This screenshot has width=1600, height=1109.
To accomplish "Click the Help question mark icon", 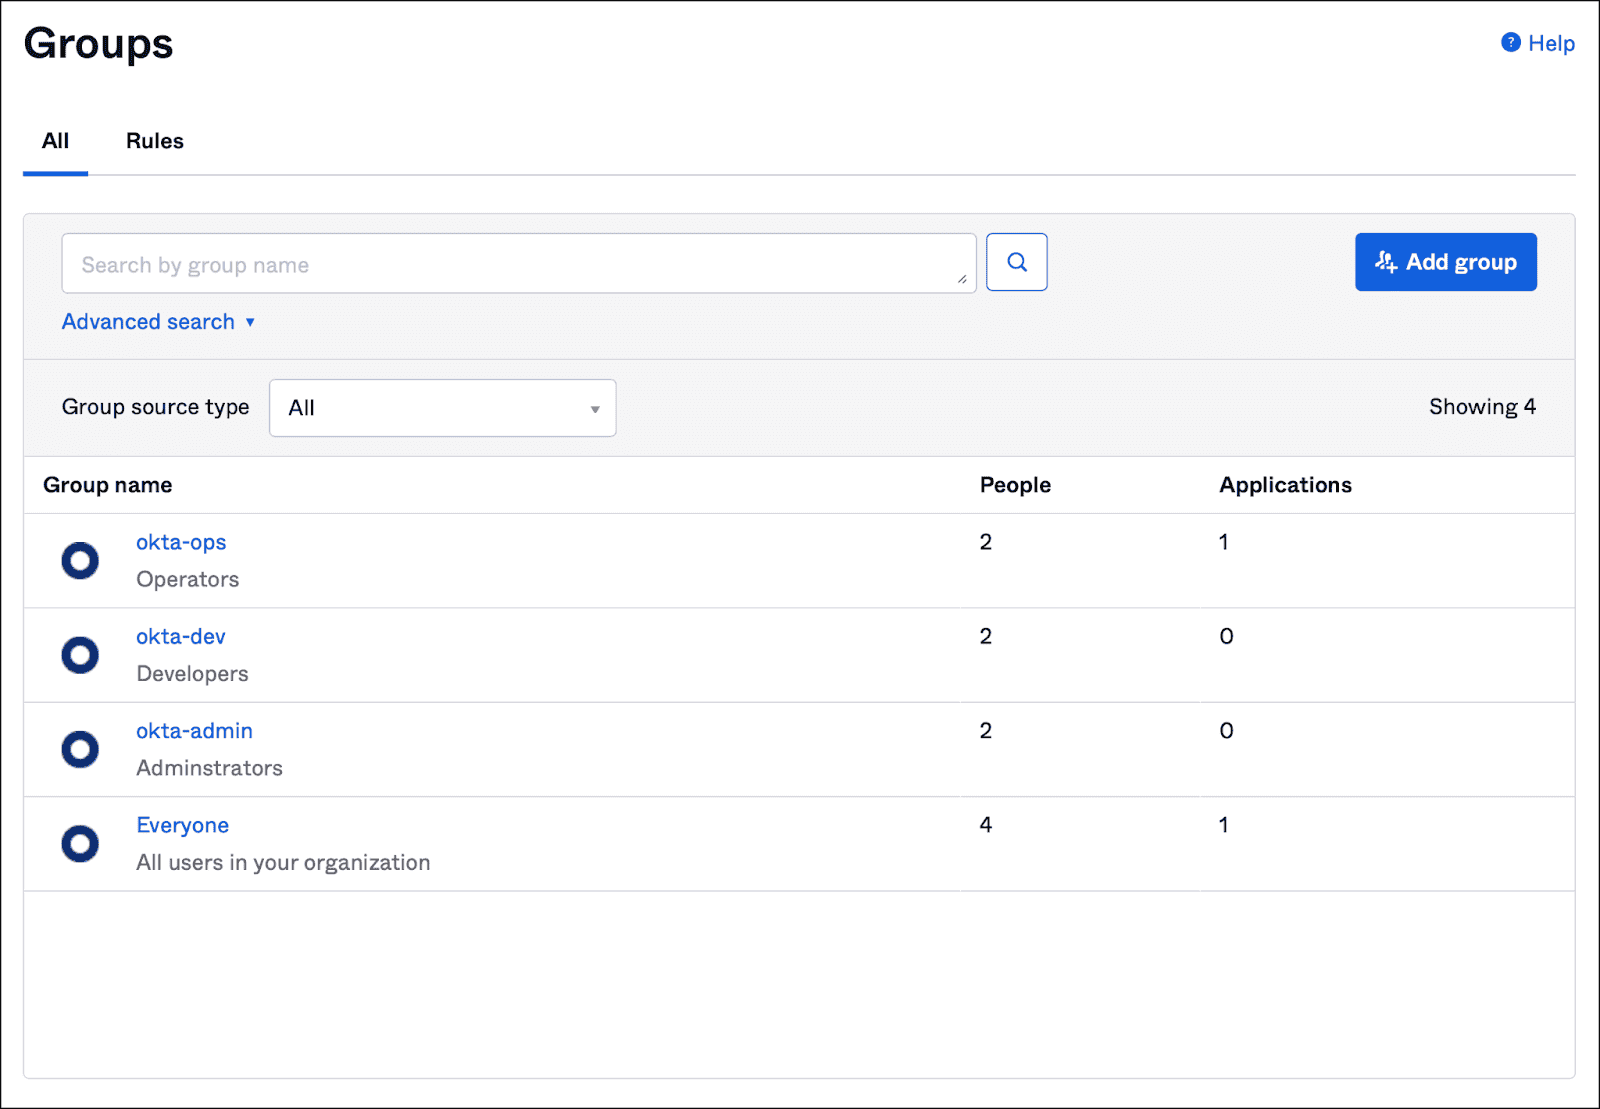I will [x=1510, y=43].
